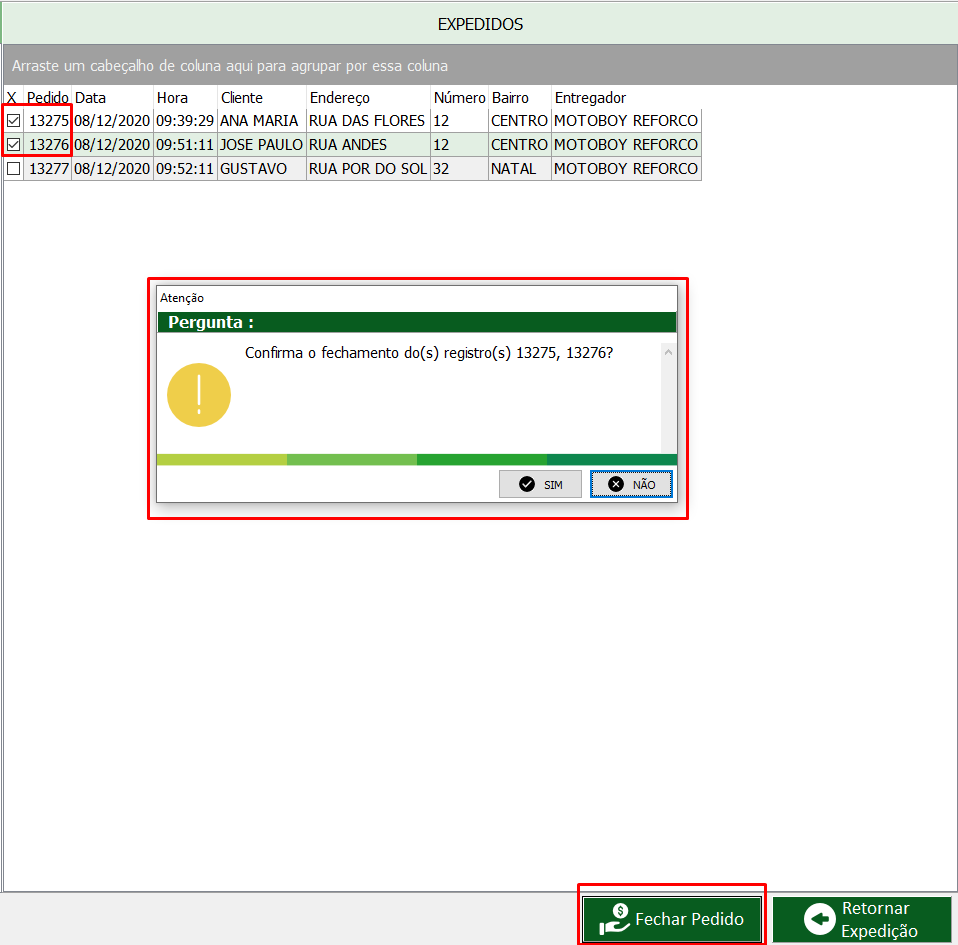Click the Fechar Pedido button
The height and width of the screenshot is (945, 958).
point(671,919)
